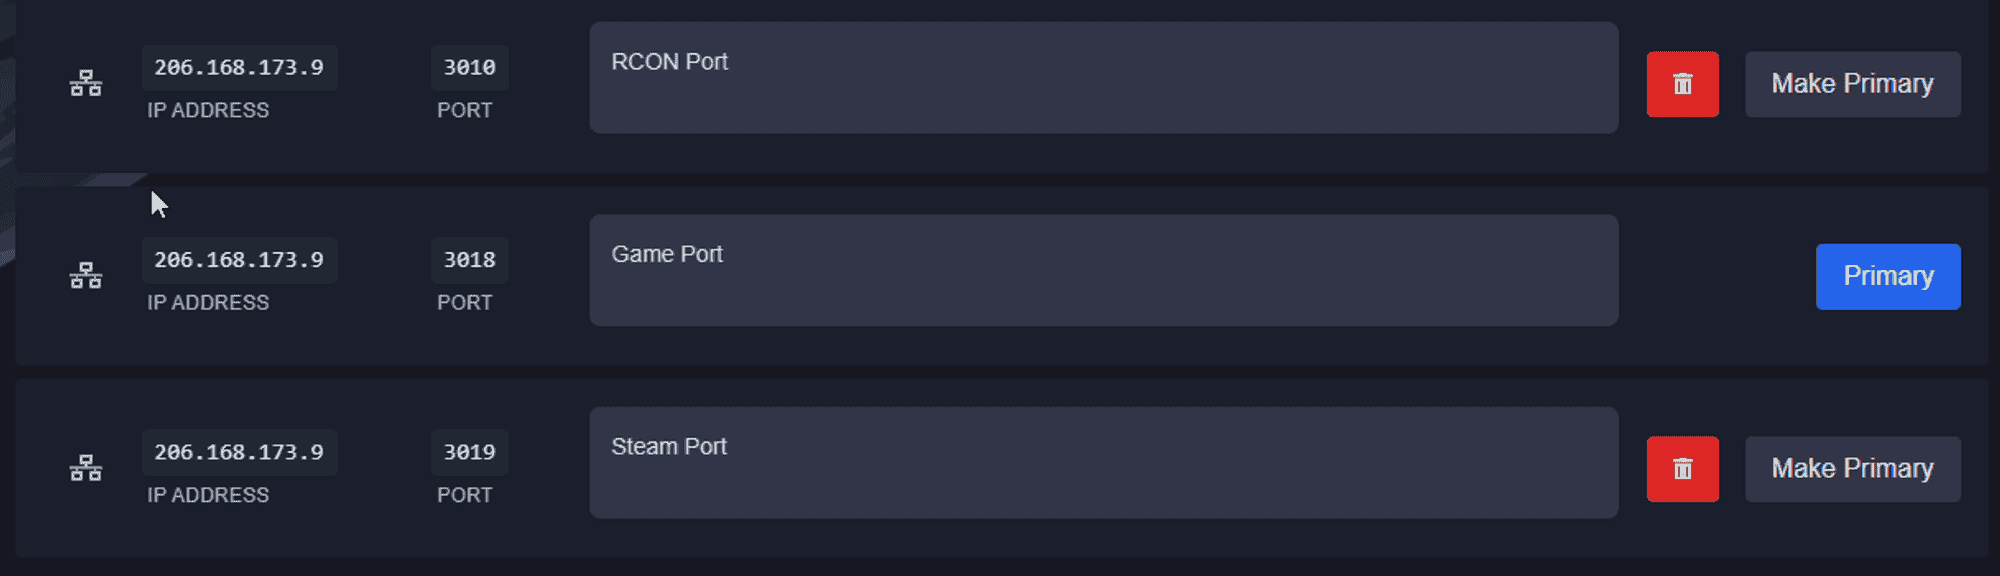The image size is (2000, 576).
Task: Edit the RCON Port notes field
Action: 1103,78
